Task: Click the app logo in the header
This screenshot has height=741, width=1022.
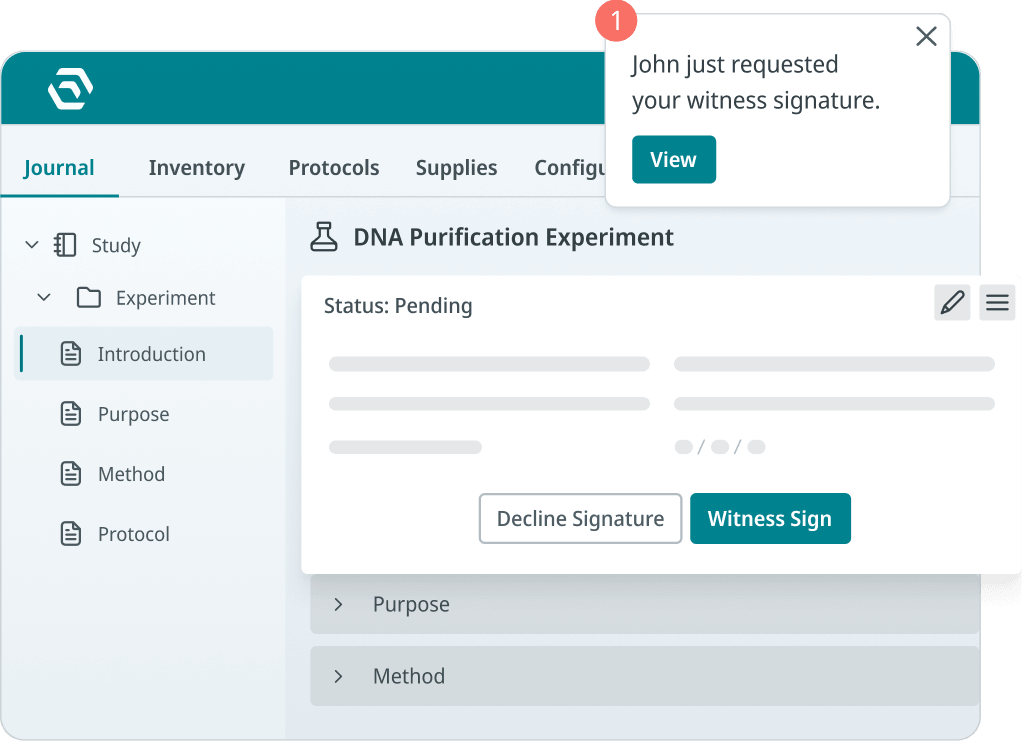Action: pyautogui.click(x=70, y=88)
